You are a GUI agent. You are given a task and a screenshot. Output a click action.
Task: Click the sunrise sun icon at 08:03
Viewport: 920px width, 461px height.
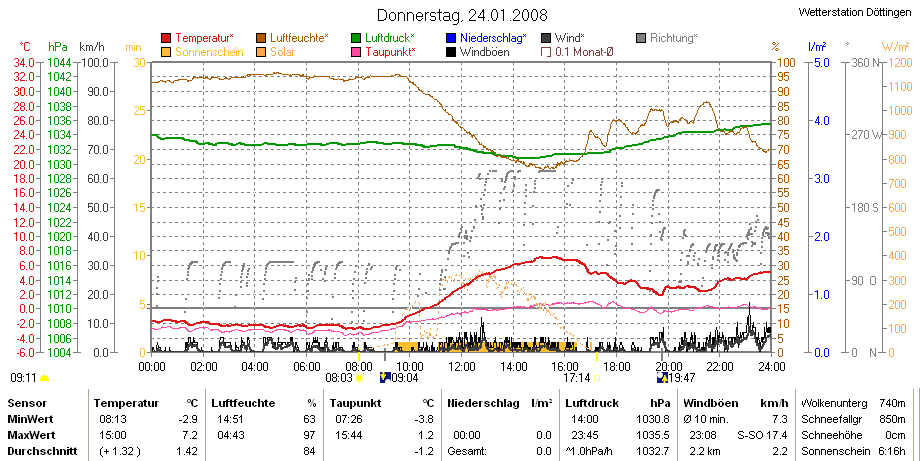pyautogui.click(x=359, y=378)
